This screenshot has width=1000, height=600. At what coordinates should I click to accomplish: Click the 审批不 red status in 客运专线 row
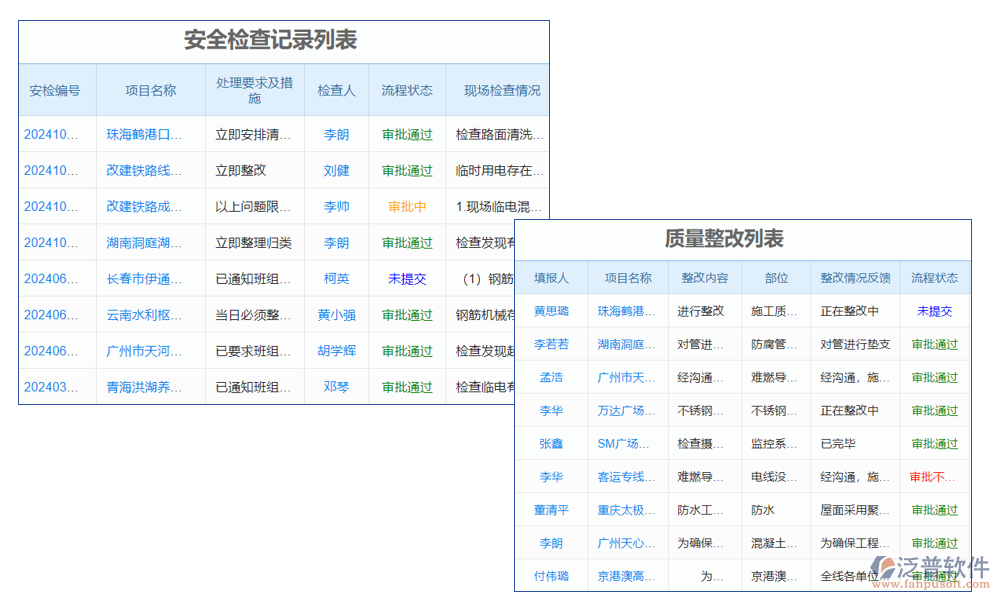934,476
